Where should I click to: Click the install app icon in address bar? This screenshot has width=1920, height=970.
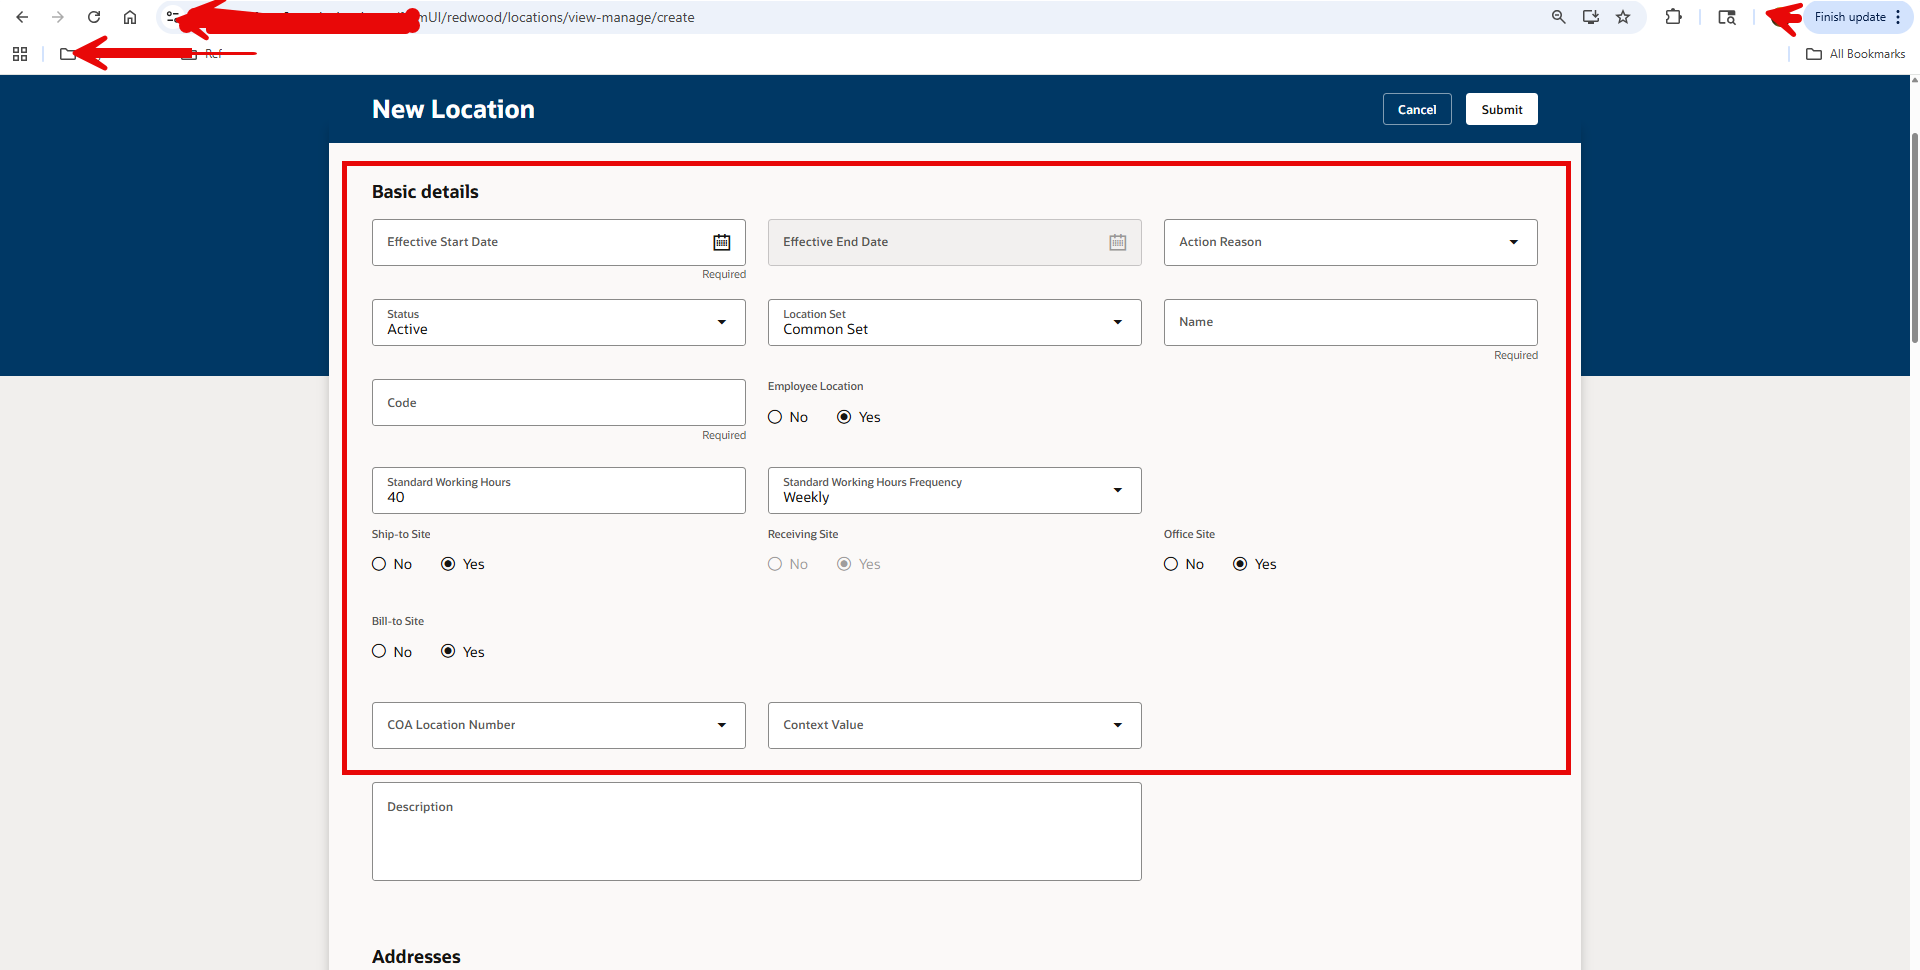1590,17
